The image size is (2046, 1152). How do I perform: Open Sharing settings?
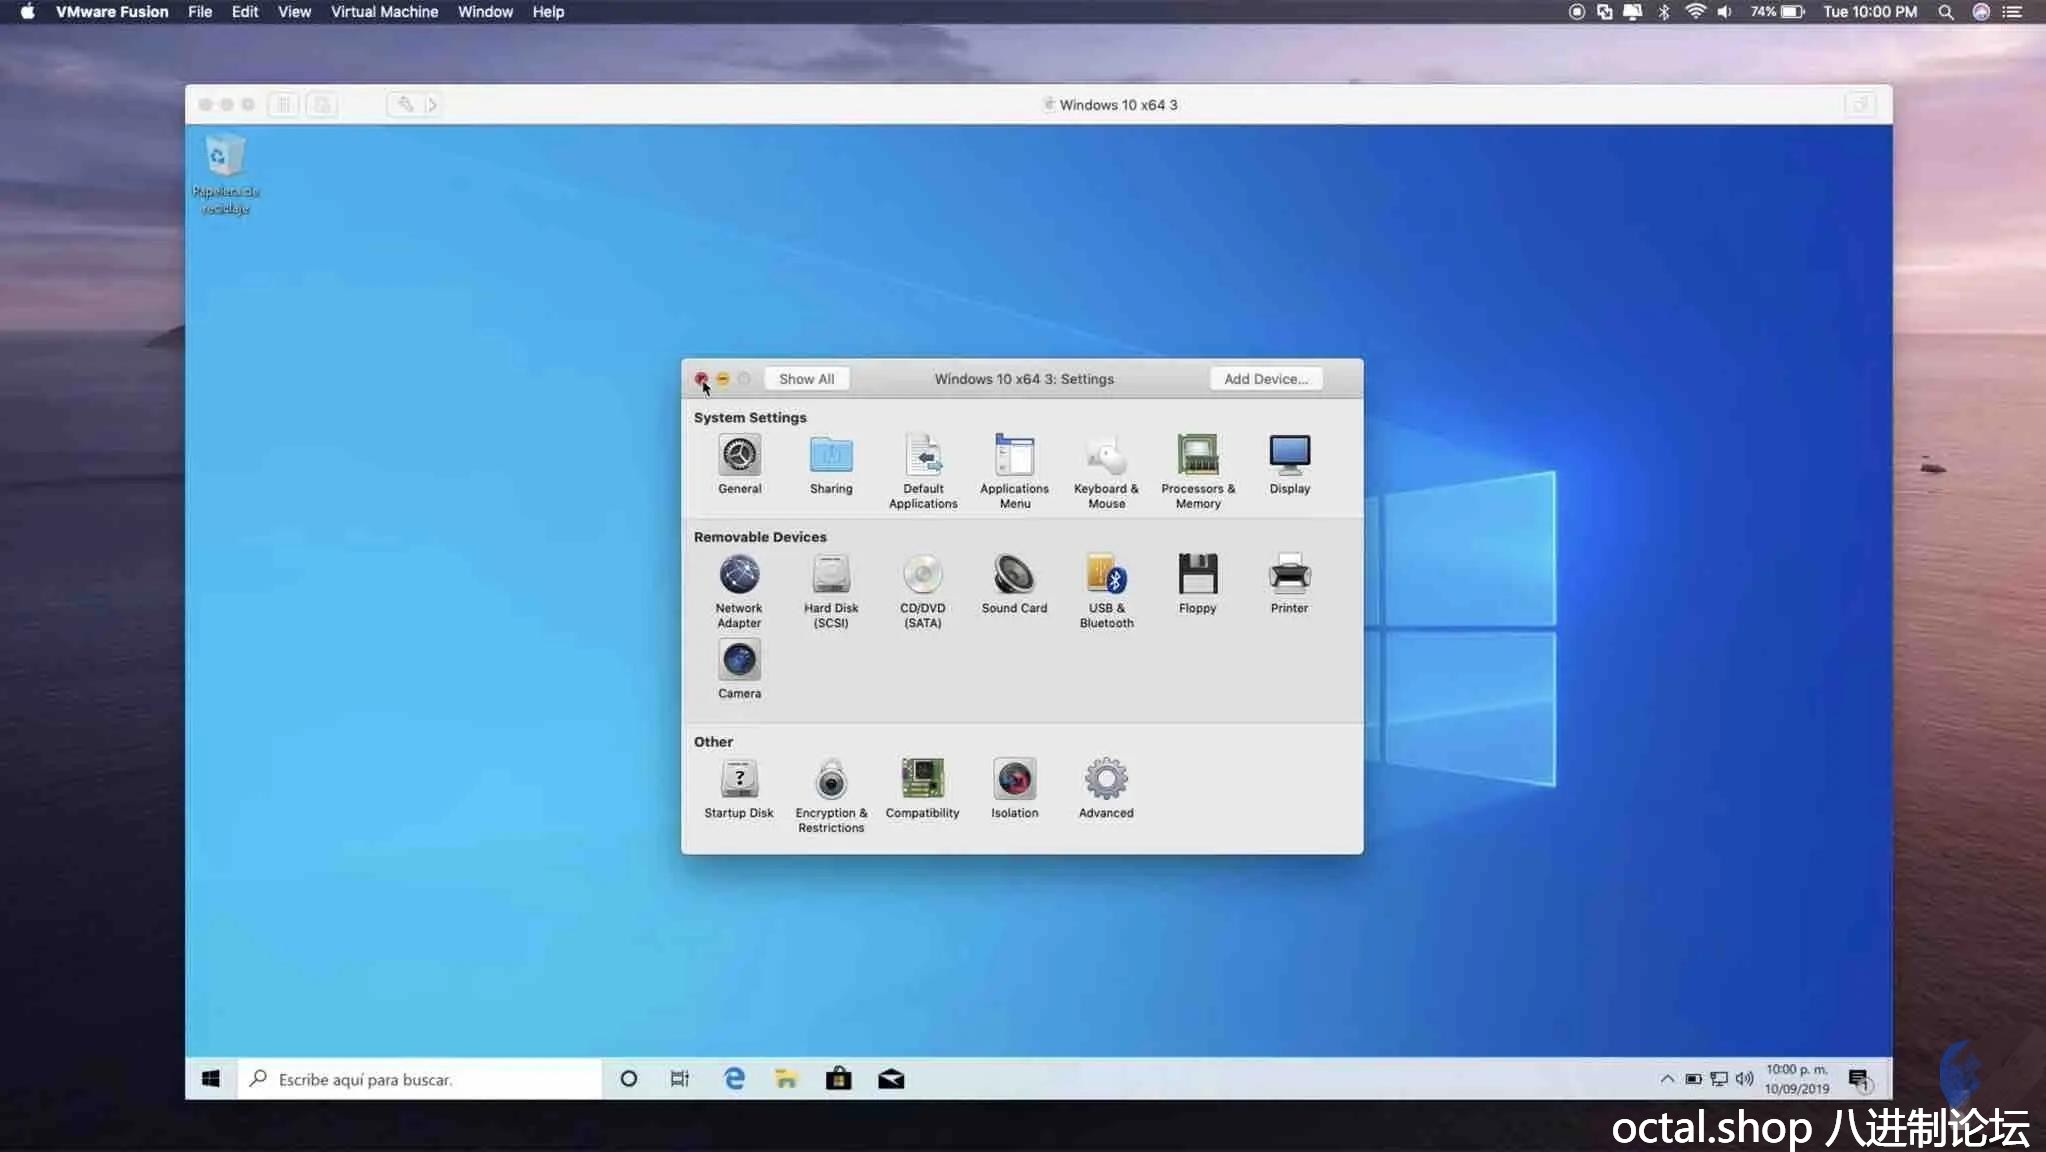coord(831,464)
